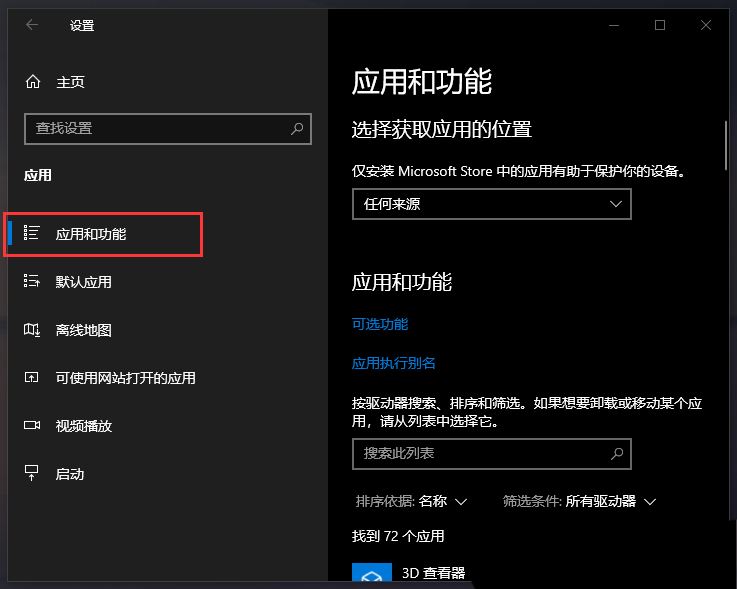Focus the 查找设置 search field
737x589 pixels.
point(155,129)
